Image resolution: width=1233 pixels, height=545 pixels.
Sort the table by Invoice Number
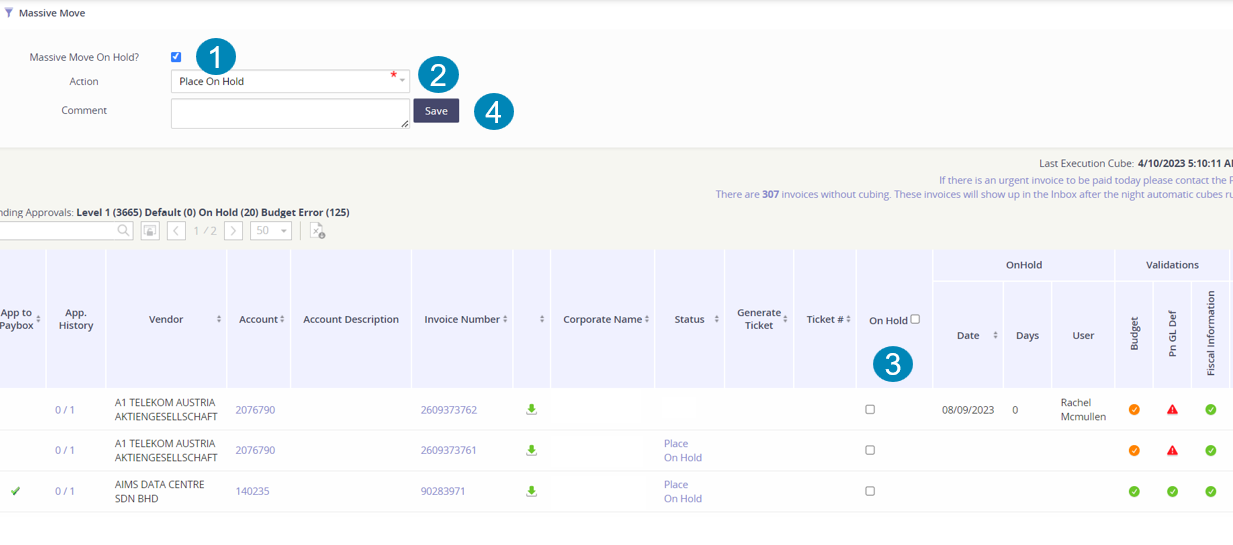[506, 320]
